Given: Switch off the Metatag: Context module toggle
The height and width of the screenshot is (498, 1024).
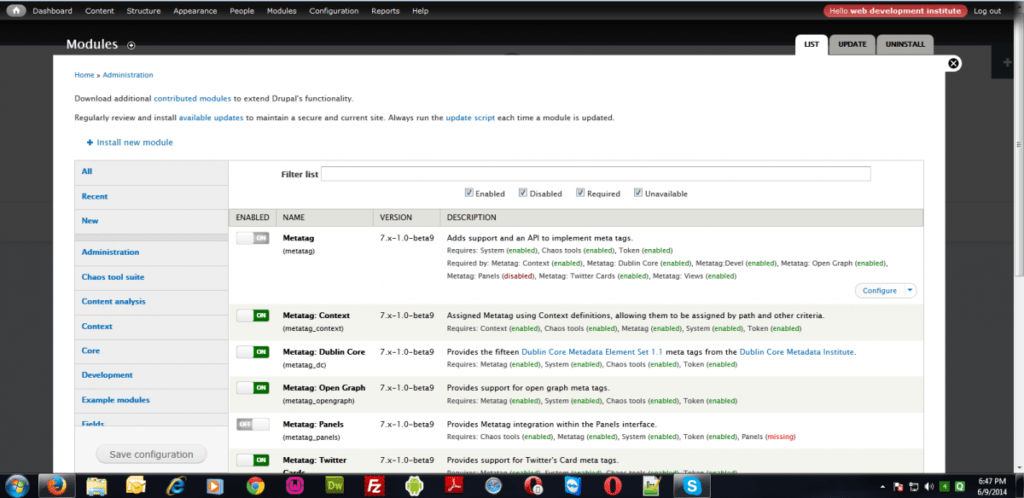Looking at the screenshot, I should coord(253,315).
